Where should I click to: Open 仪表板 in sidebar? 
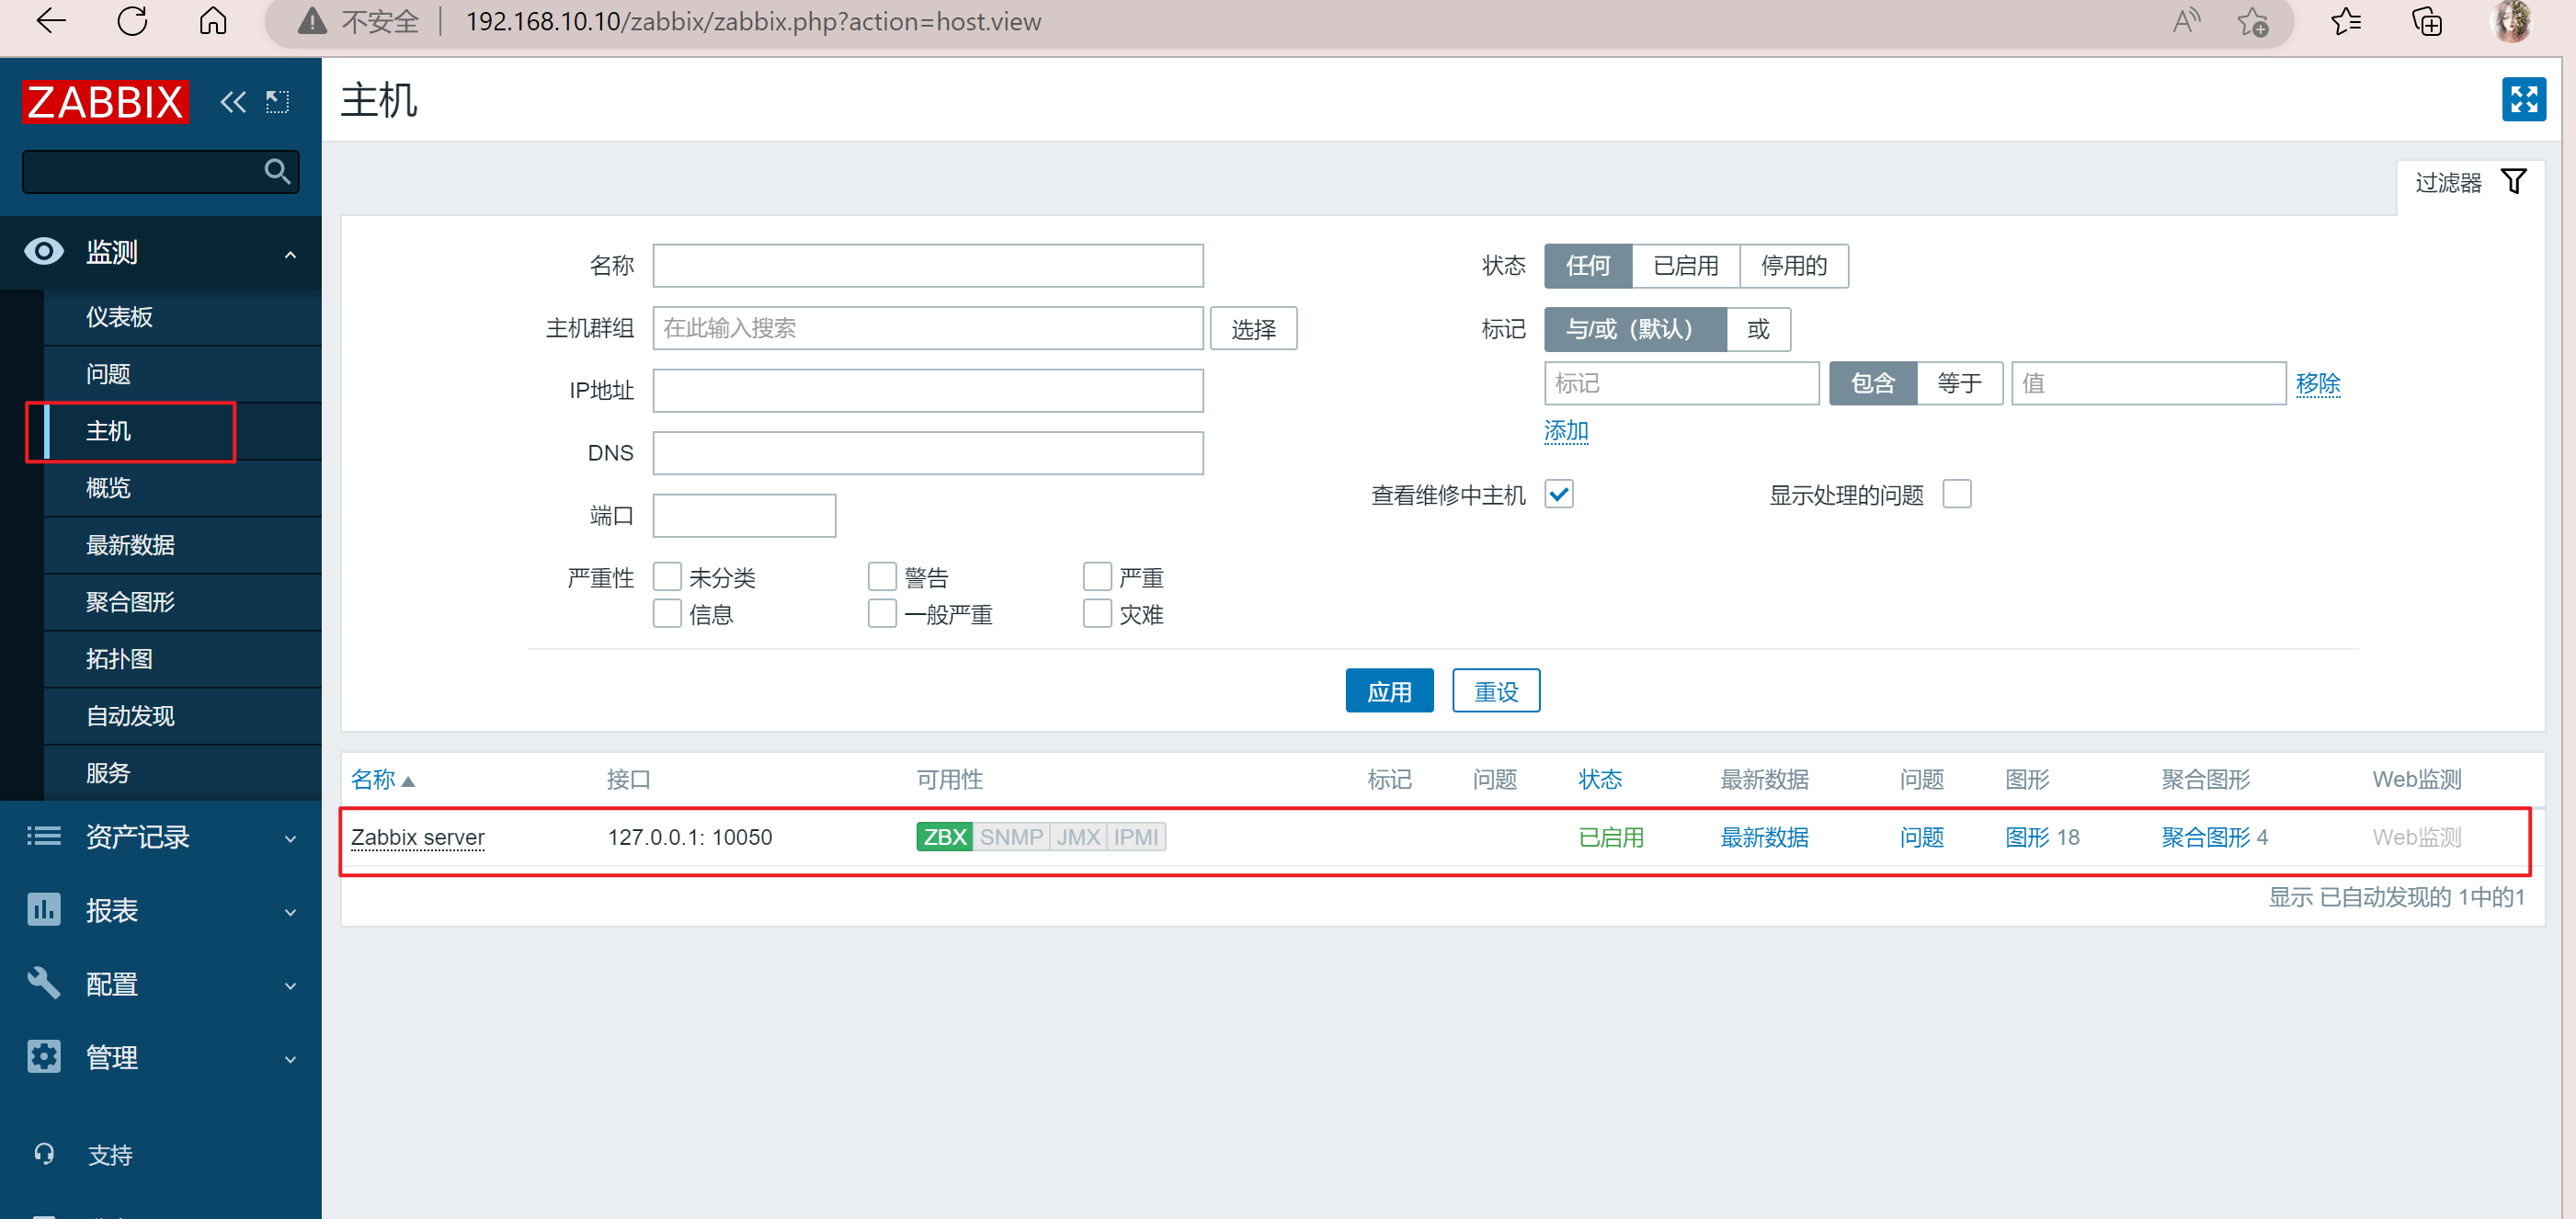click(119, 317)
